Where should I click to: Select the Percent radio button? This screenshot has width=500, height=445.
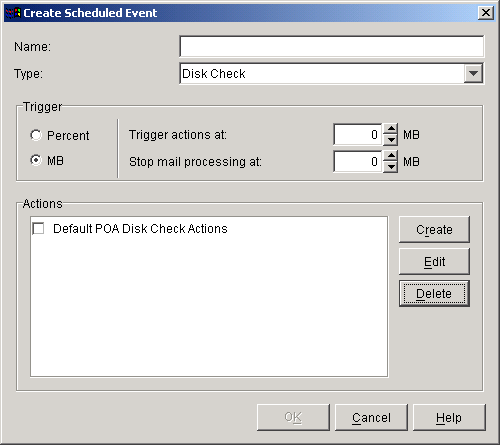(x=36, y=135)
